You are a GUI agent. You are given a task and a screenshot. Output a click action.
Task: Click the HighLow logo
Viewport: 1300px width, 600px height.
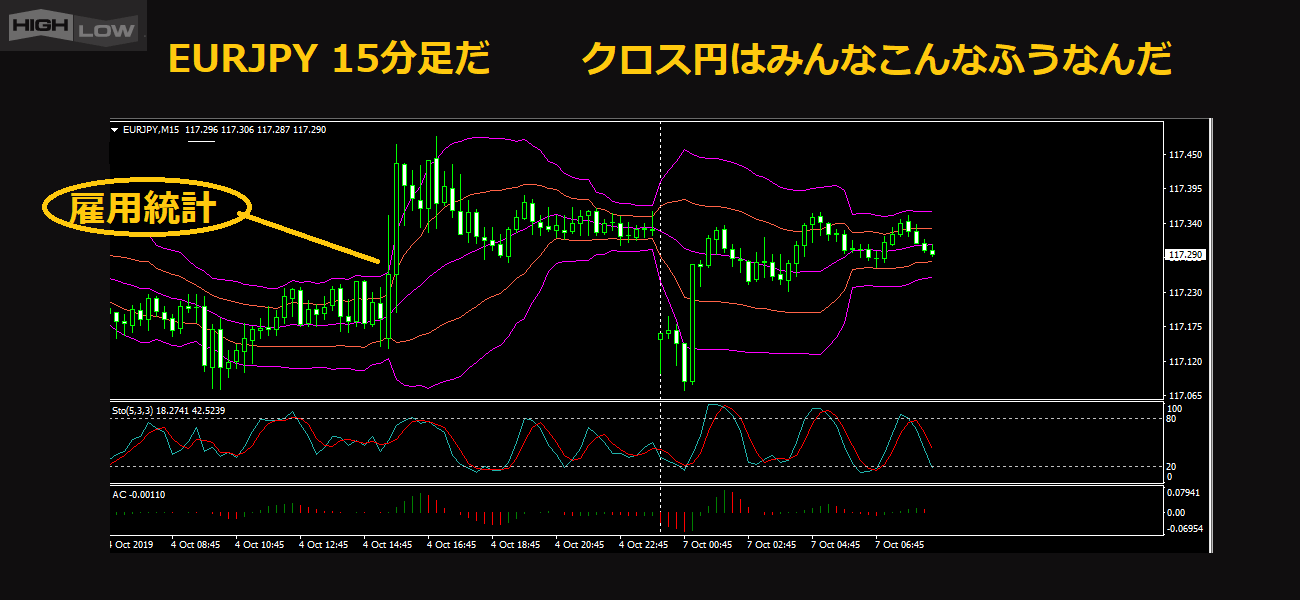[73, 27]
